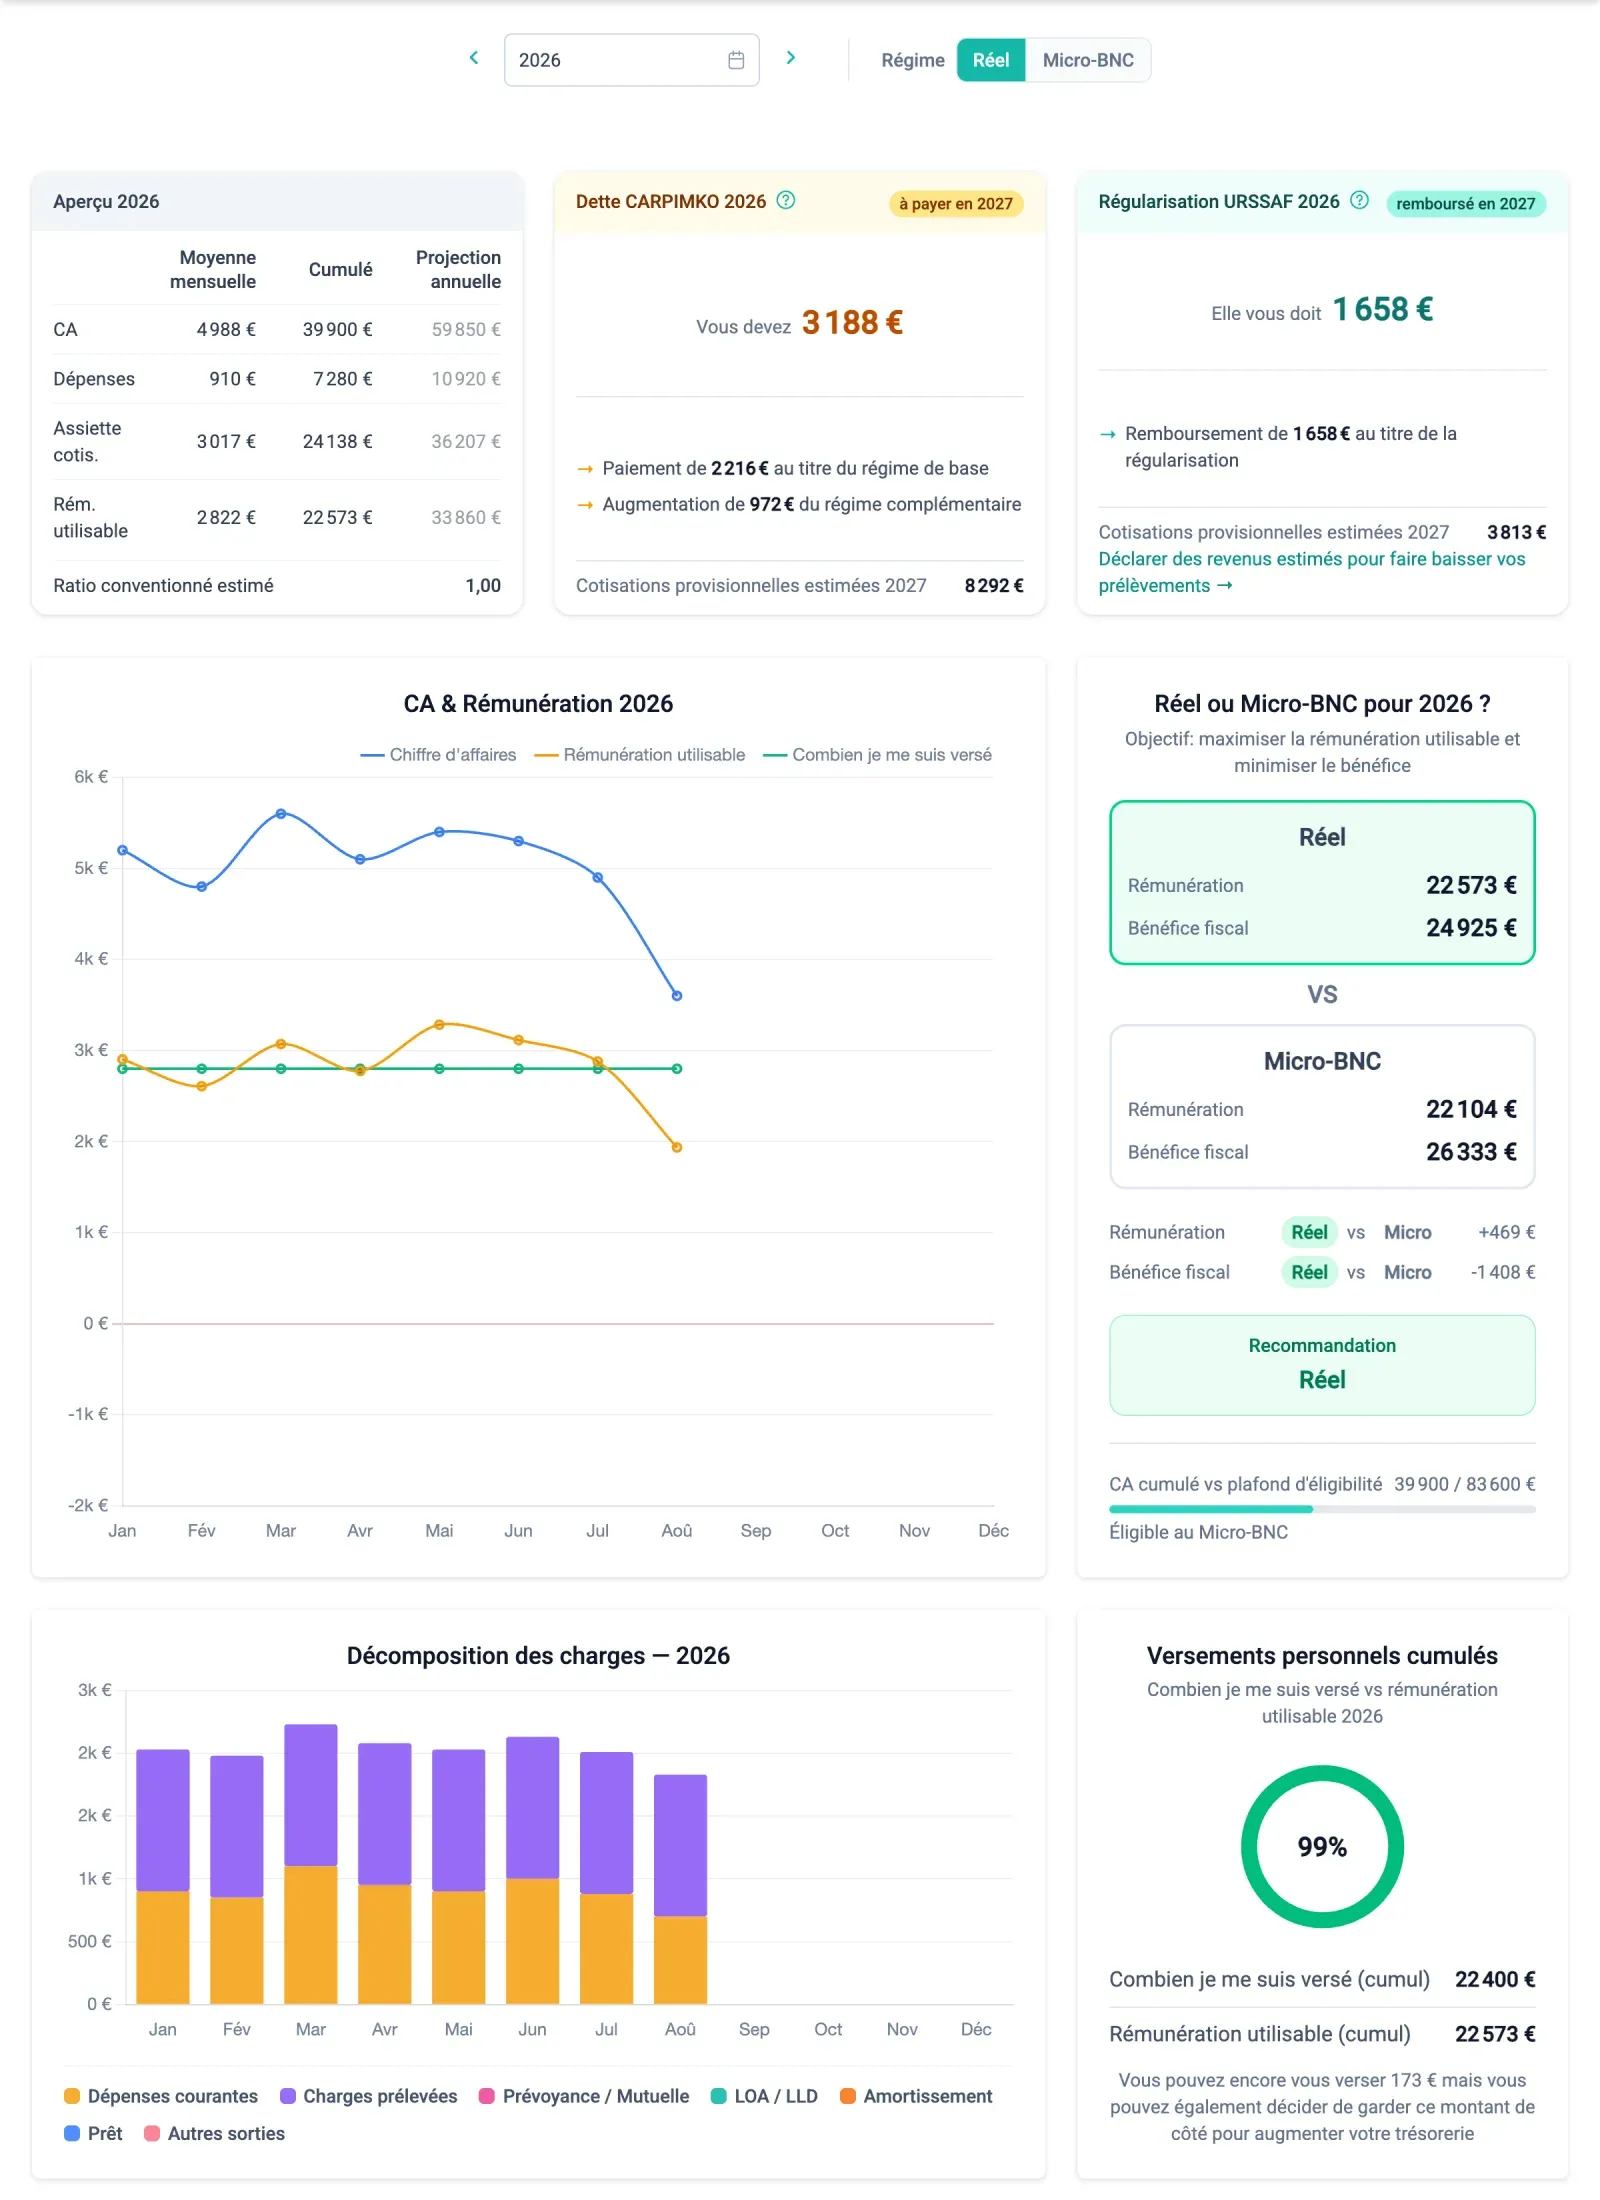
Task: Click the 'remboursé en 2027' badge
Action: click(1466, 204)
